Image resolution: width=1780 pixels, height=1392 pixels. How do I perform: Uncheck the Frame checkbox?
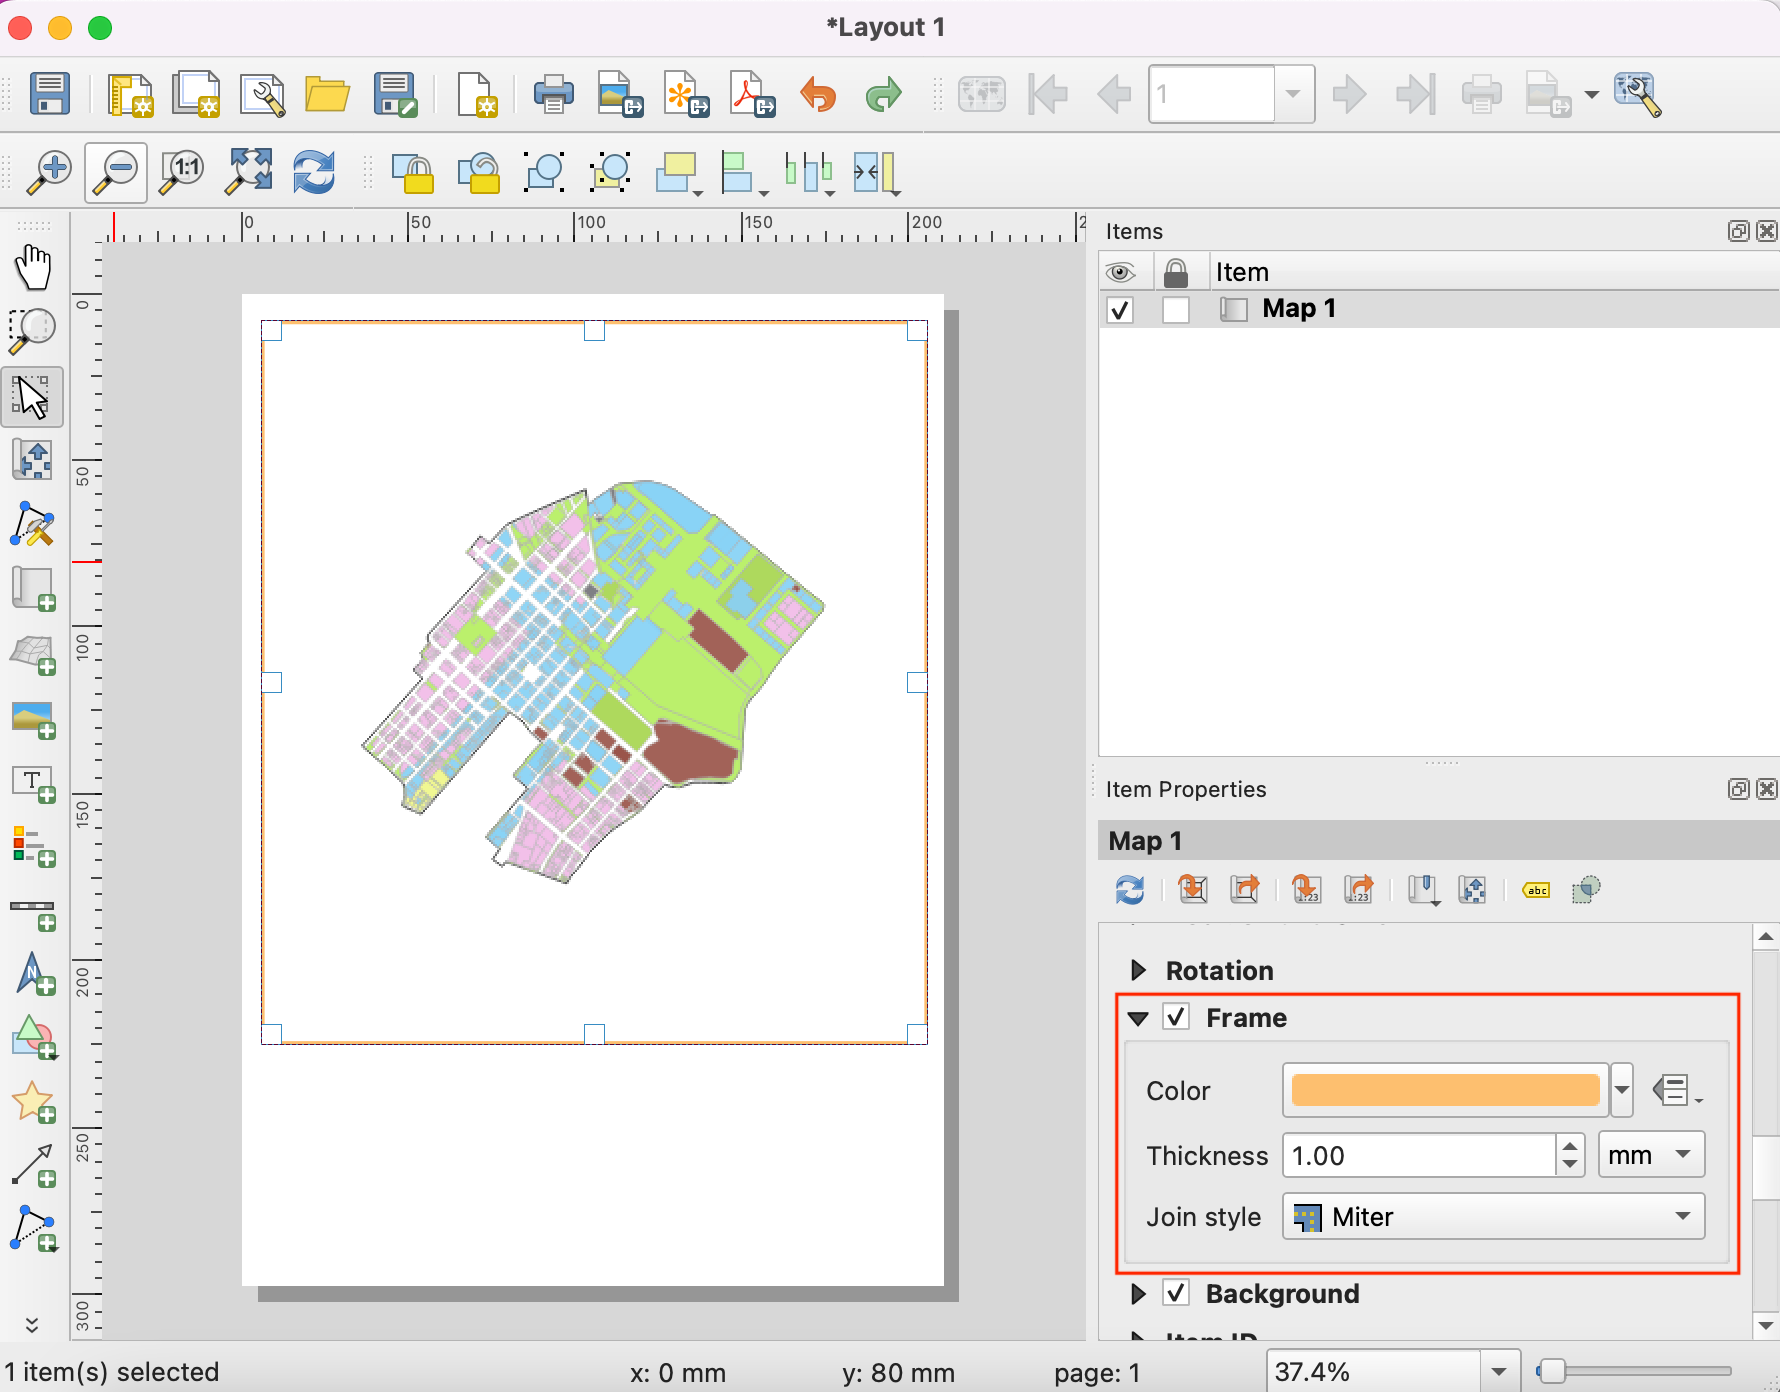tap(1176, 1018)
